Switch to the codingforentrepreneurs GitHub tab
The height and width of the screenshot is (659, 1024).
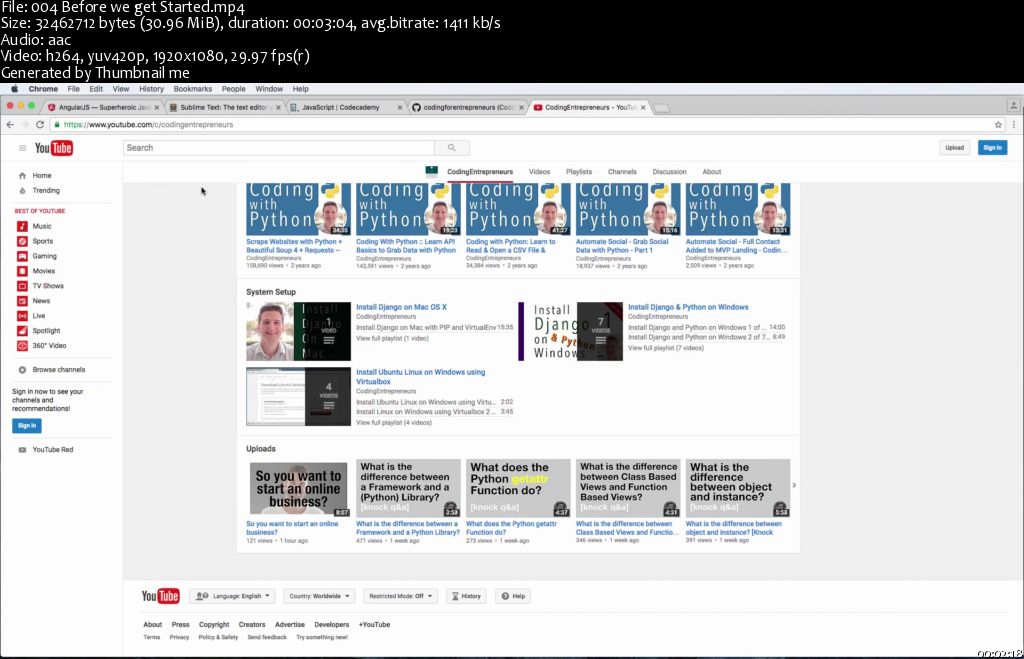click(468, 108)
